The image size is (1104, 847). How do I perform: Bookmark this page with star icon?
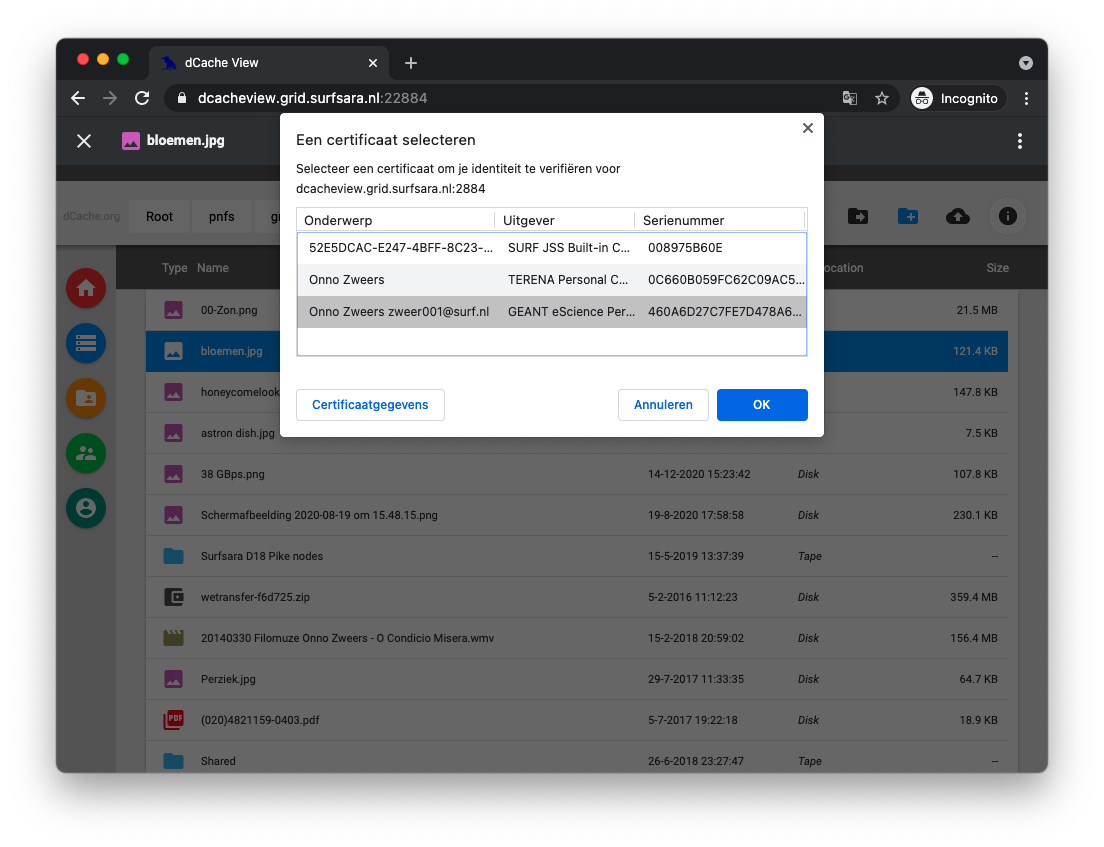(x=882, y=98)
